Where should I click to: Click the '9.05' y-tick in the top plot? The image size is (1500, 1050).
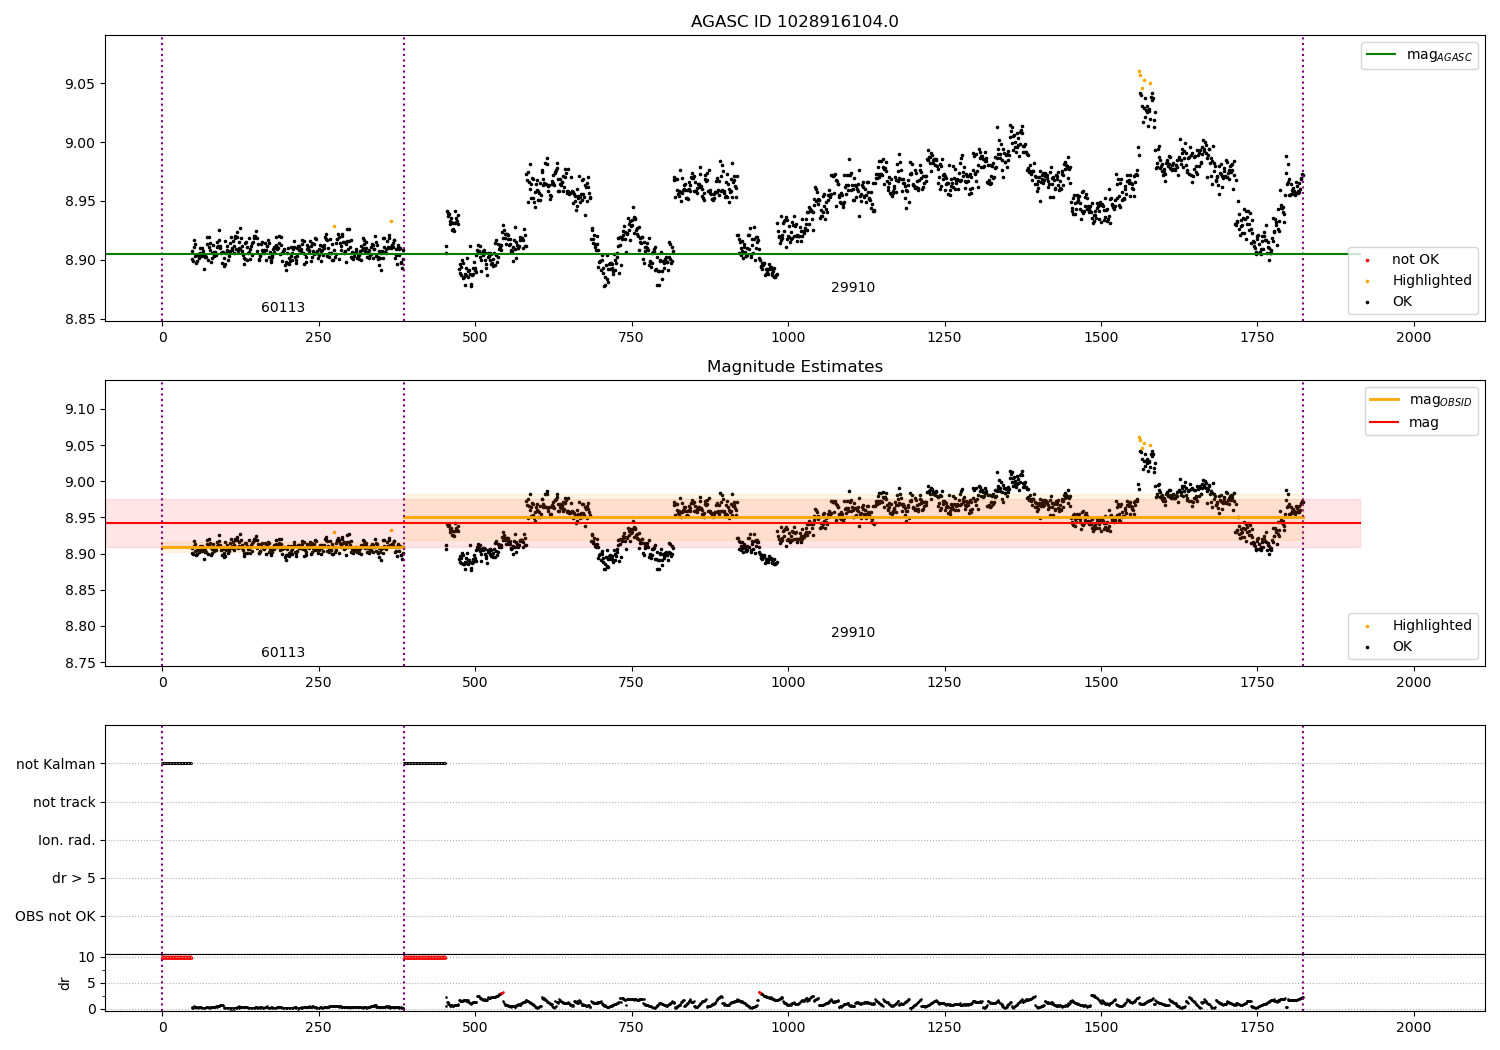point(79,83)
